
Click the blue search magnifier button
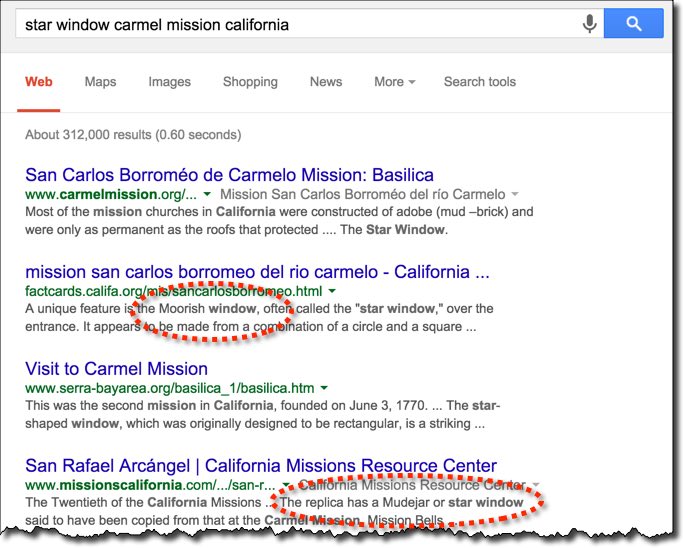click(633, 23)
